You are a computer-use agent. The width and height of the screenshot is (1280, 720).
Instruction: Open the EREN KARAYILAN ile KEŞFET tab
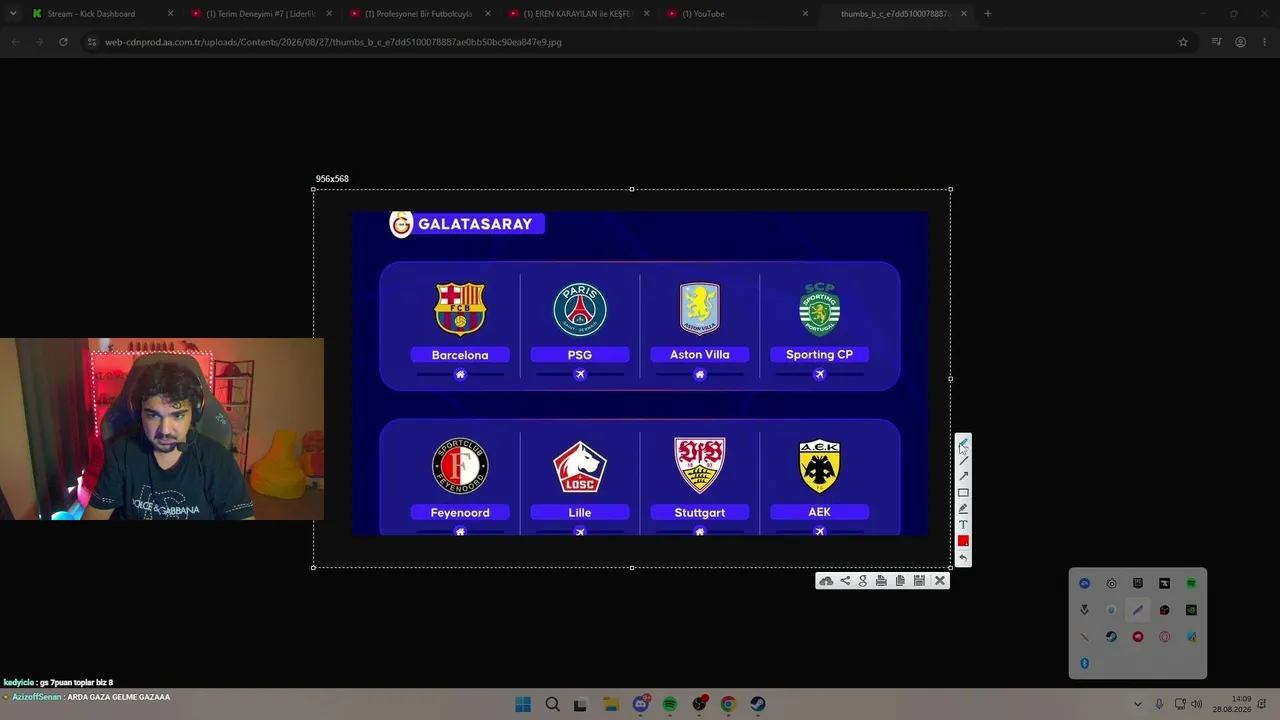[x=579, y=14]
